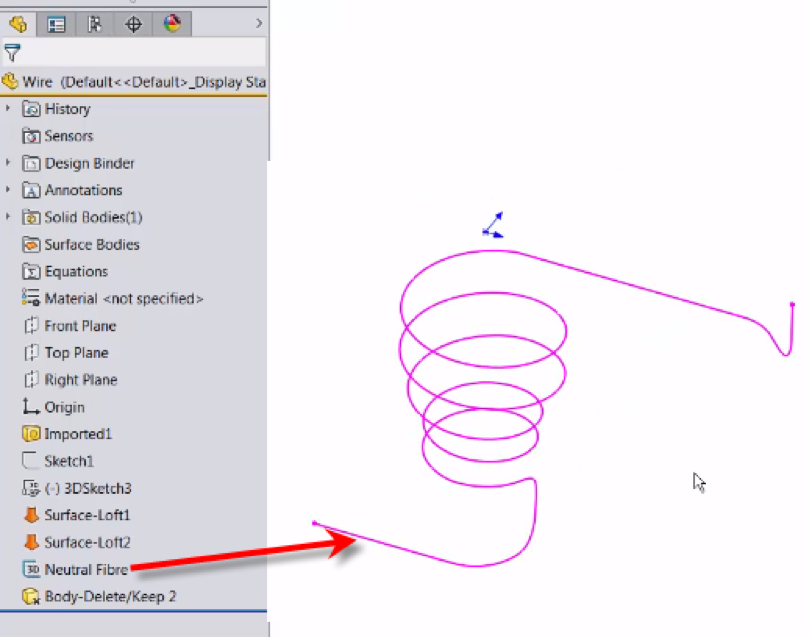810x637 pixels.
Task: Select the Front Plane label
Action: pyautogui.click(x=80, y=325)
